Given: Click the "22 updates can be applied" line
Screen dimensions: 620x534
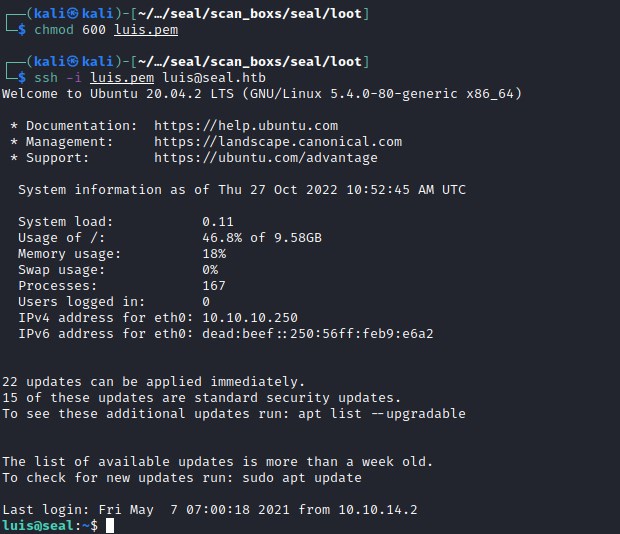Looking at the screenshot, I should pos(154,382).
